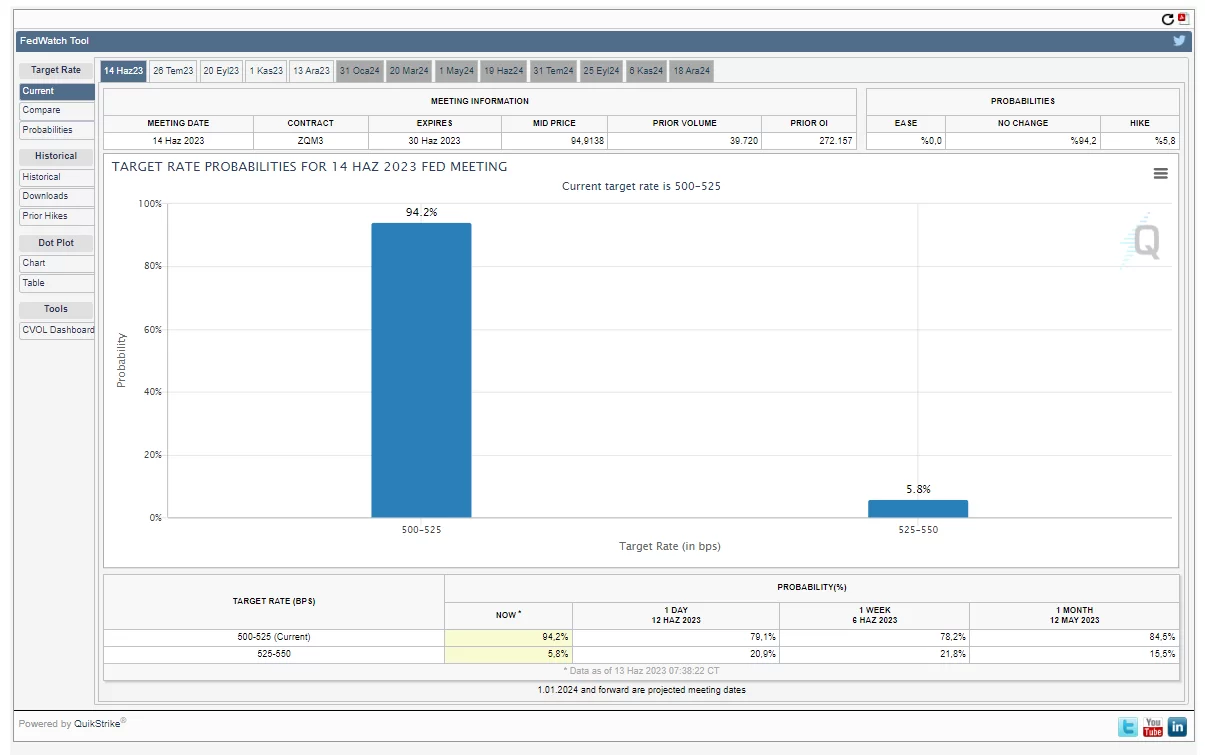Open the YouTube icon in the footer

[1153, 727]
